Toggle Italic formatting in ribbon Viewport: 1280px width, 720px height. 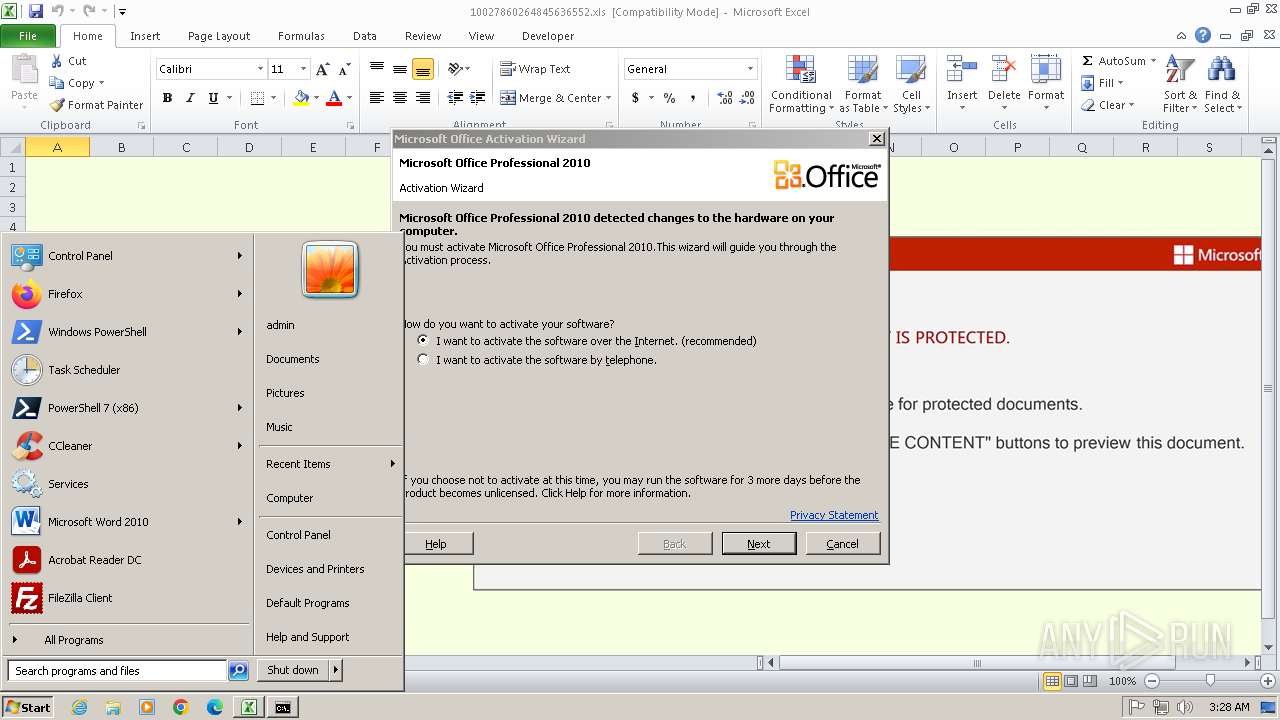point(189,98)
